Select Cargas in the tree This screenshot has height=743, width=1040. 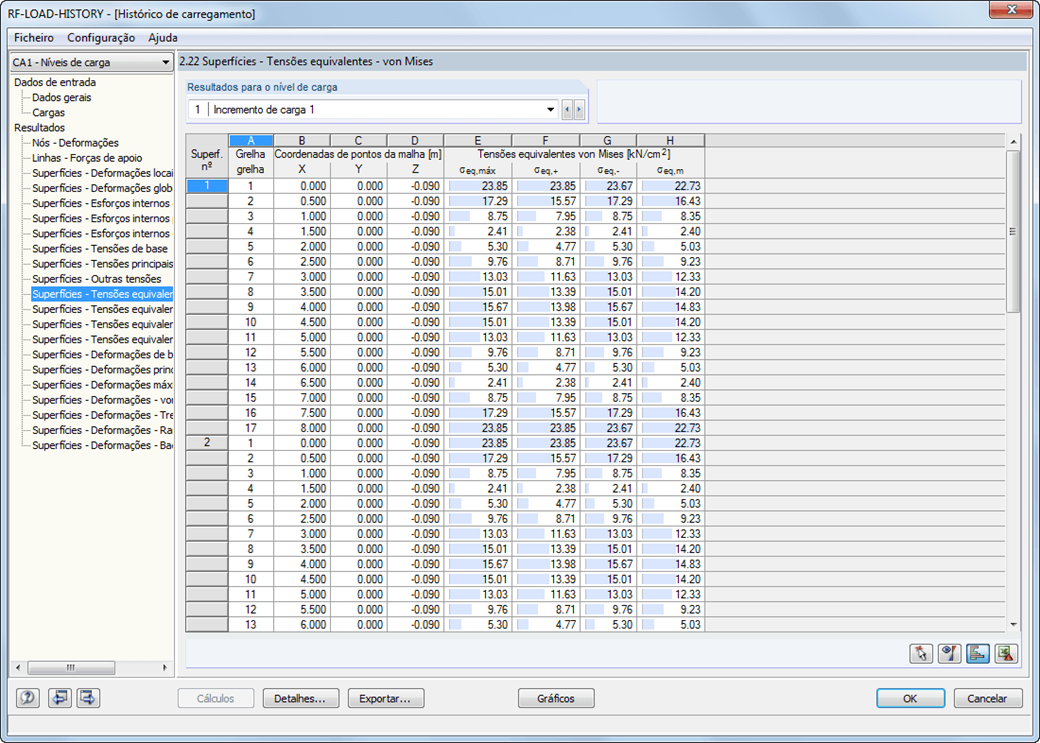48,113
